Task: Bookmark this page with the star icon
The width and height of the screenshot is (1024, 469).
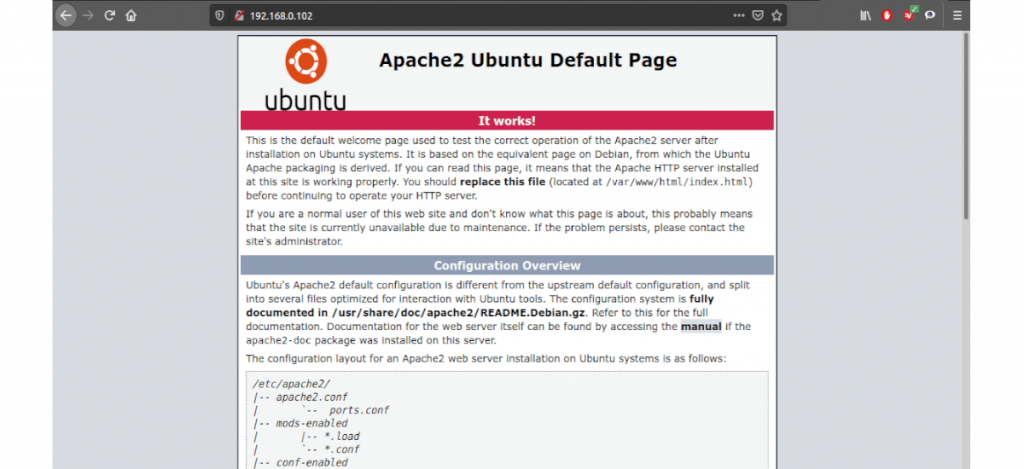Action: point(776,15)
